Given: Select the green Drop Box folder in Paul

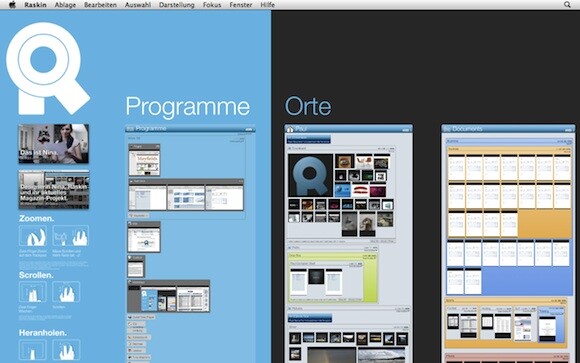Looking at the screenshot, I should click(332, 277).
